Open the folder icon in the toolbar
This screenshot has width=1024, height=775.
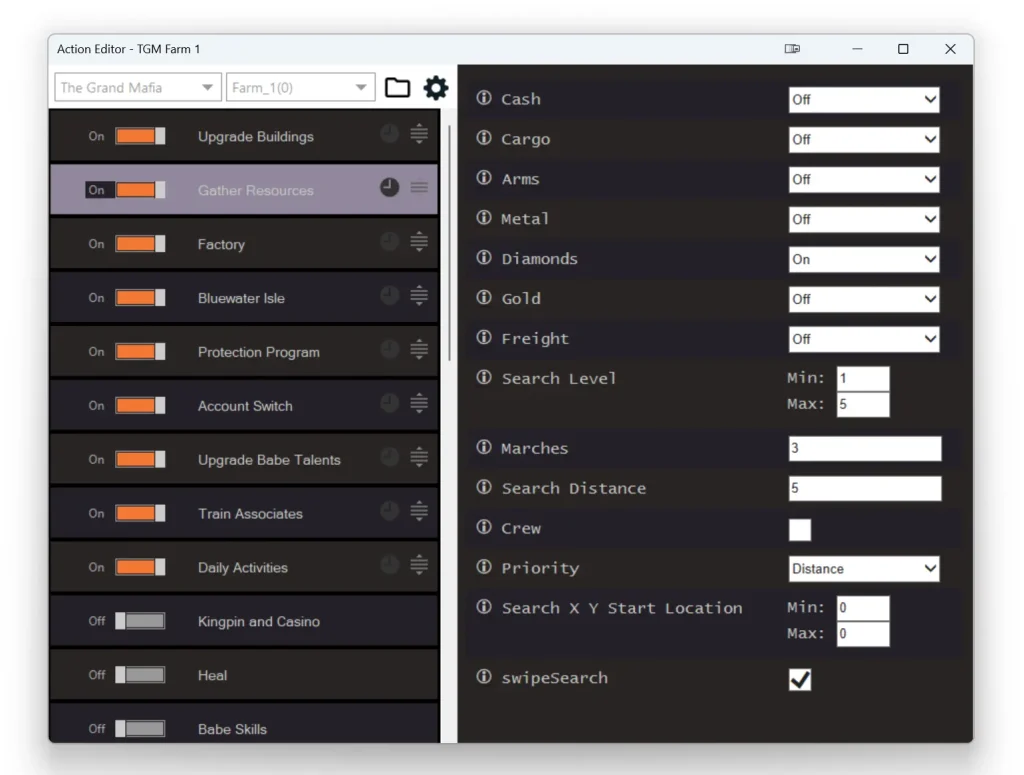[x=397, y=87]
